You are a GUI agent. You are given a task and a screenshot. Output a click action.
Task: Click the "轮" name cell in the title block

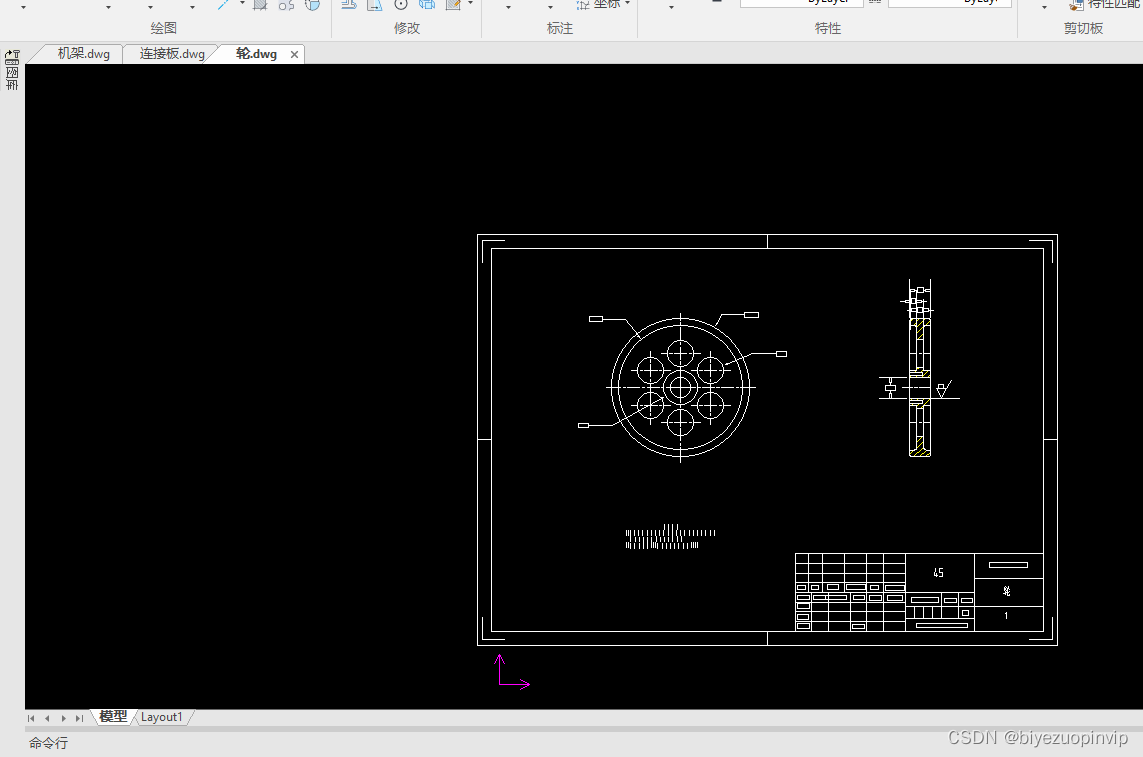point(1007,591)
